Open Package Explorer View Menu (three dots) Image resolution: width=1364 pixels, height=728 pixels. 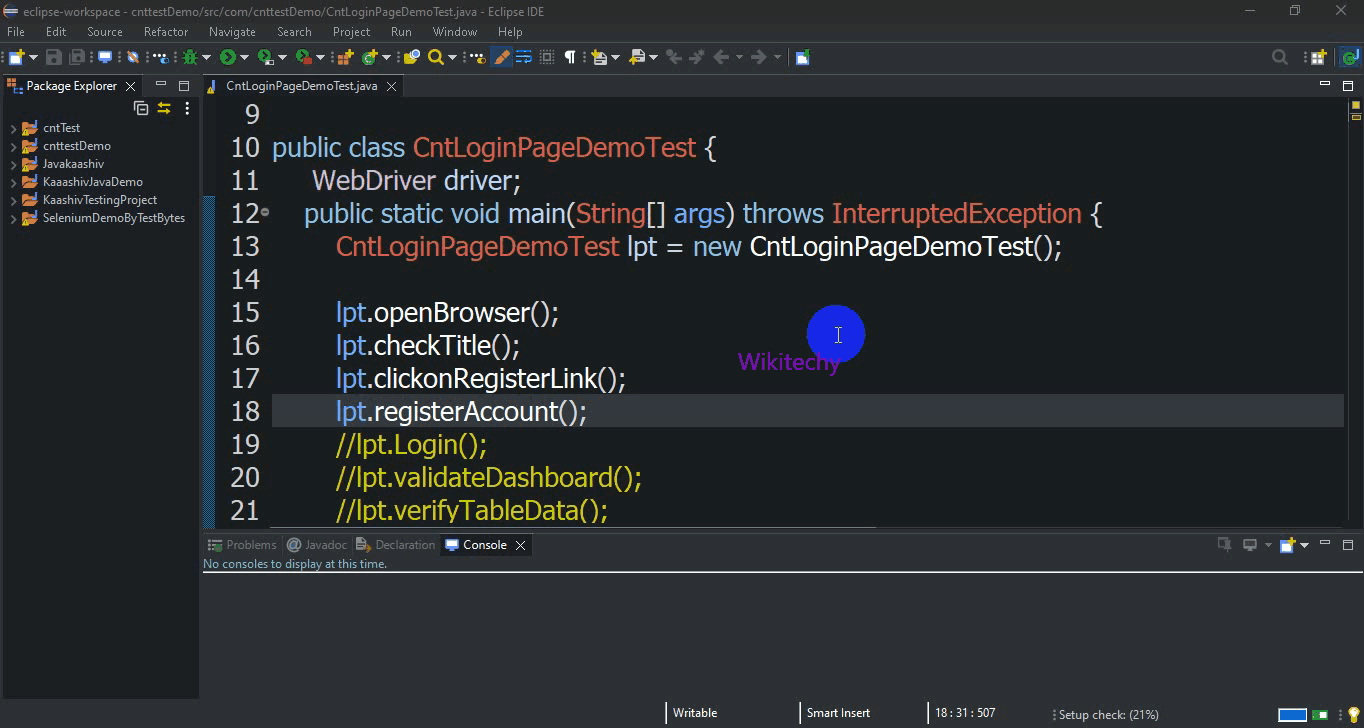(187, 108)
